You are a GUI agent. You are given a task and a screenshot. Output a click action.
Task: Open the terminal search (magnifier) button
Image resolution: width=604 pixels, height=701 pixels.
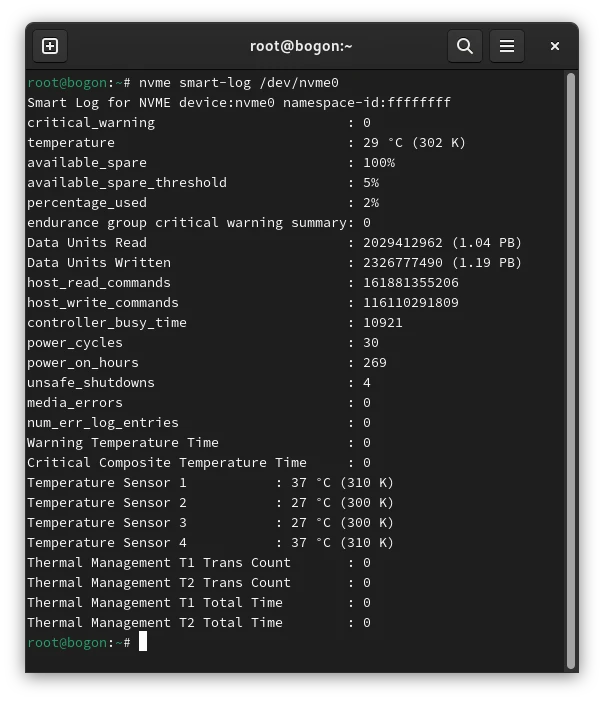(x=465, y=46)
